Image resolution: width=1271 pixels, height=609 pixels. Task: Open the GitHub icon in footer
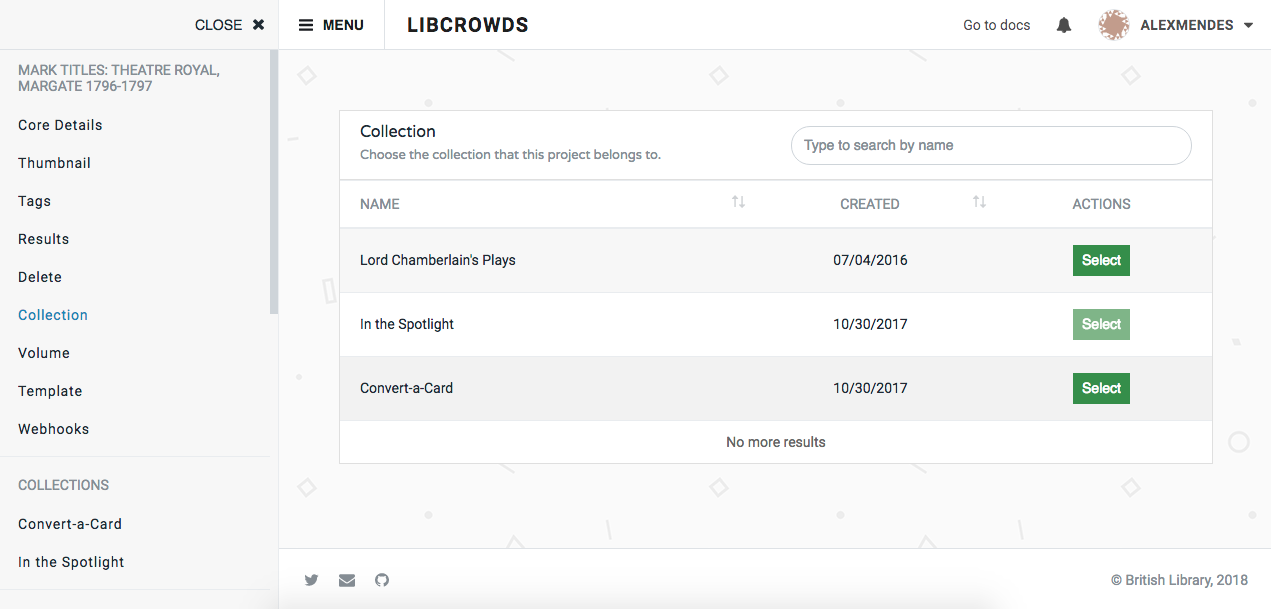tap(381, 580)
